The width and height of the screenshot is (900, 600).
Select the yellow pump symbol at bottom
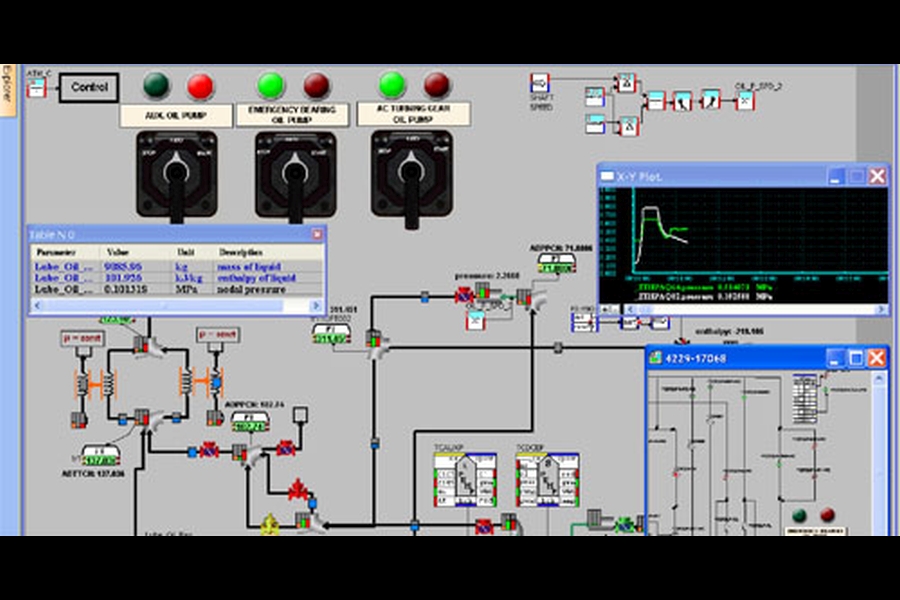point(270,524)
